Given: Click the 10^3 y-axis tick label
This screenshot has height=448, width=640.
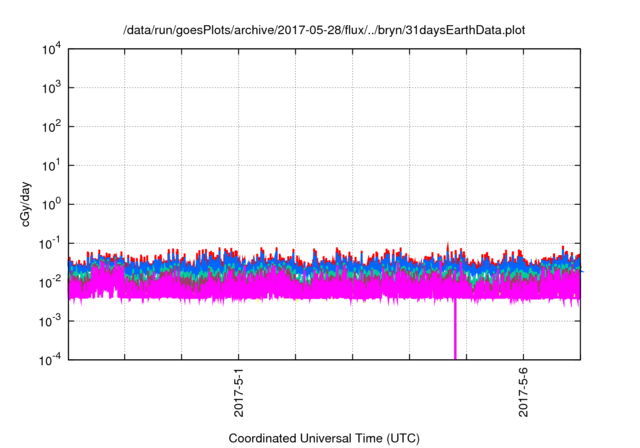Looking at the screenshot, I should (x=51, y=87).
